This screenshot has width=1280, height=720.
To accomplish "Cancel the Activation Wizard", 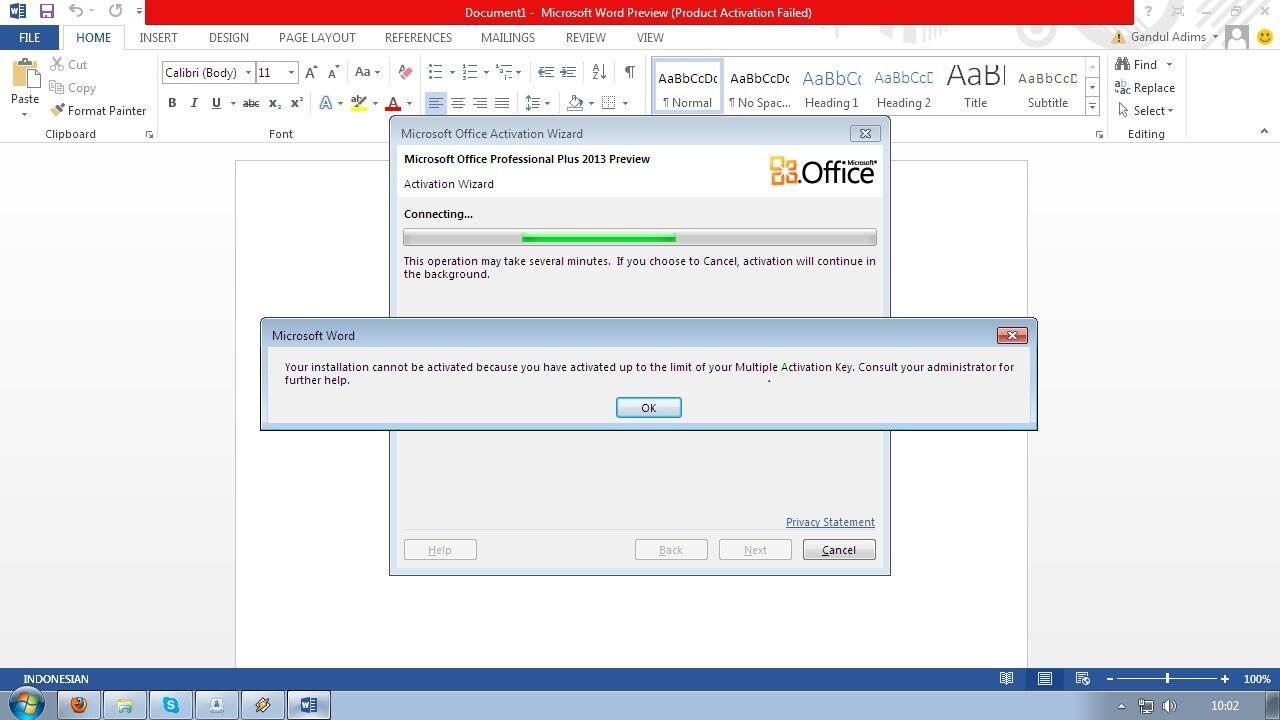I will [839, 550].
